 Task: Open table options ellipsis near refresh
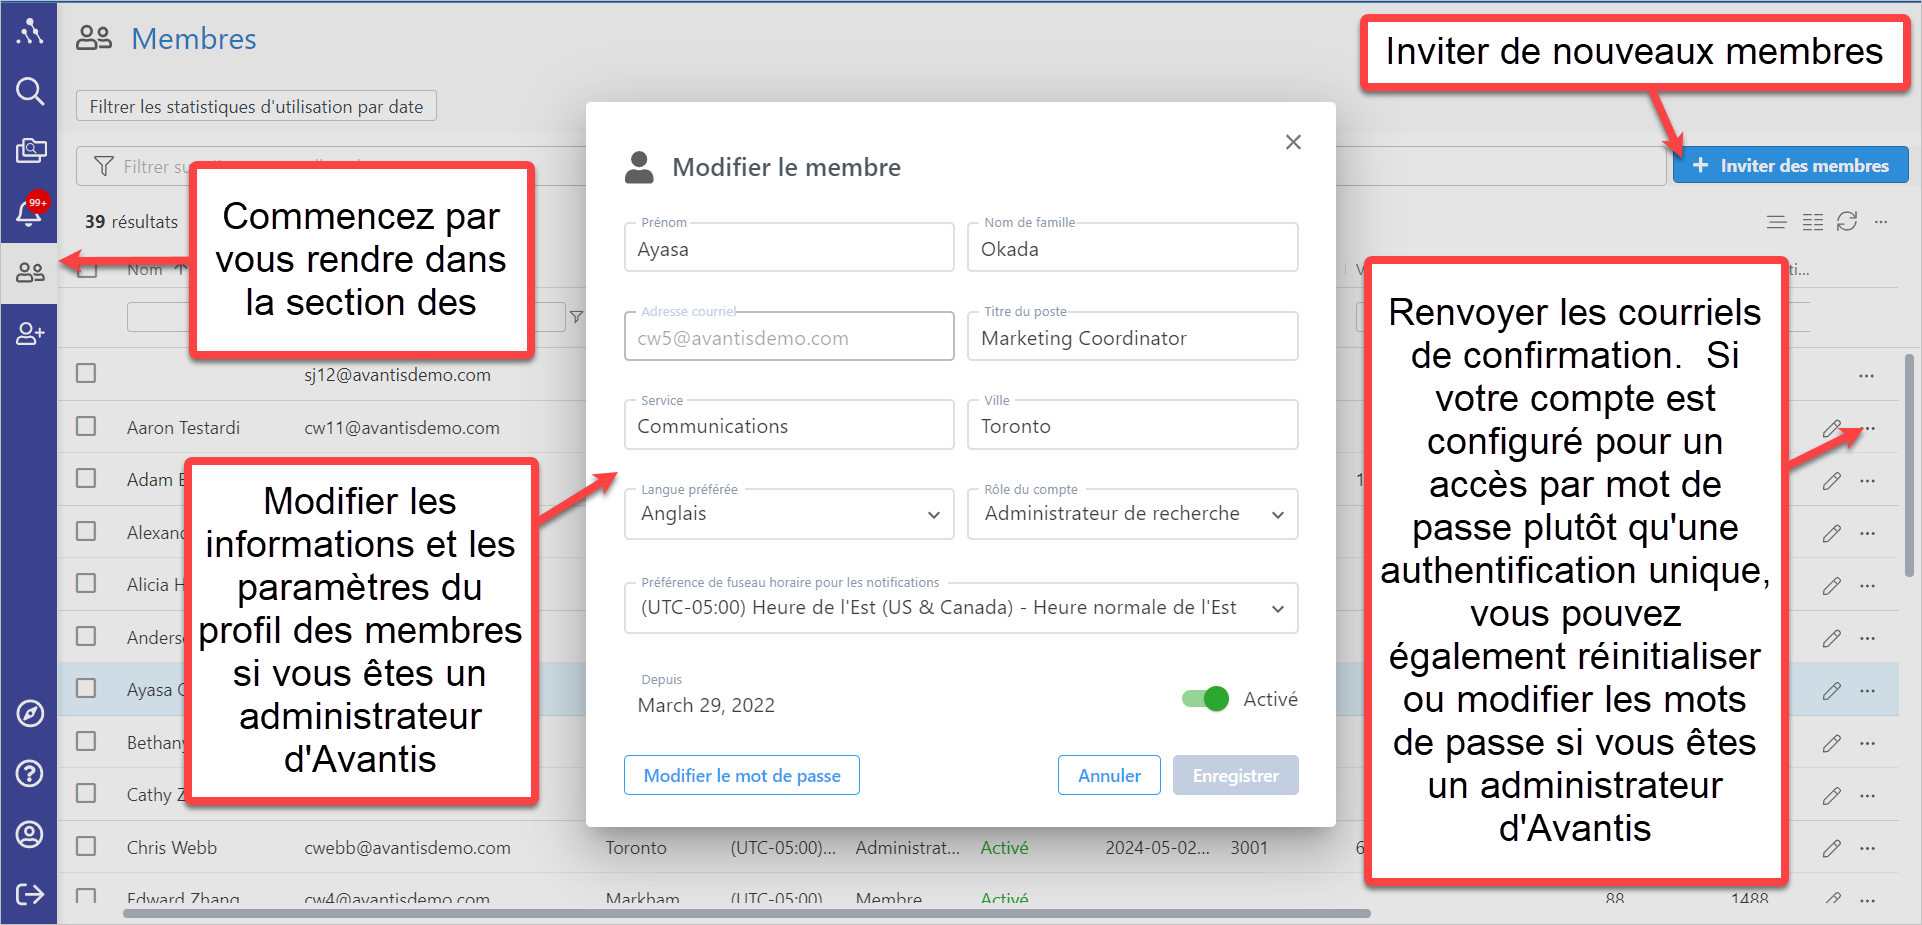pos(1881,222)
